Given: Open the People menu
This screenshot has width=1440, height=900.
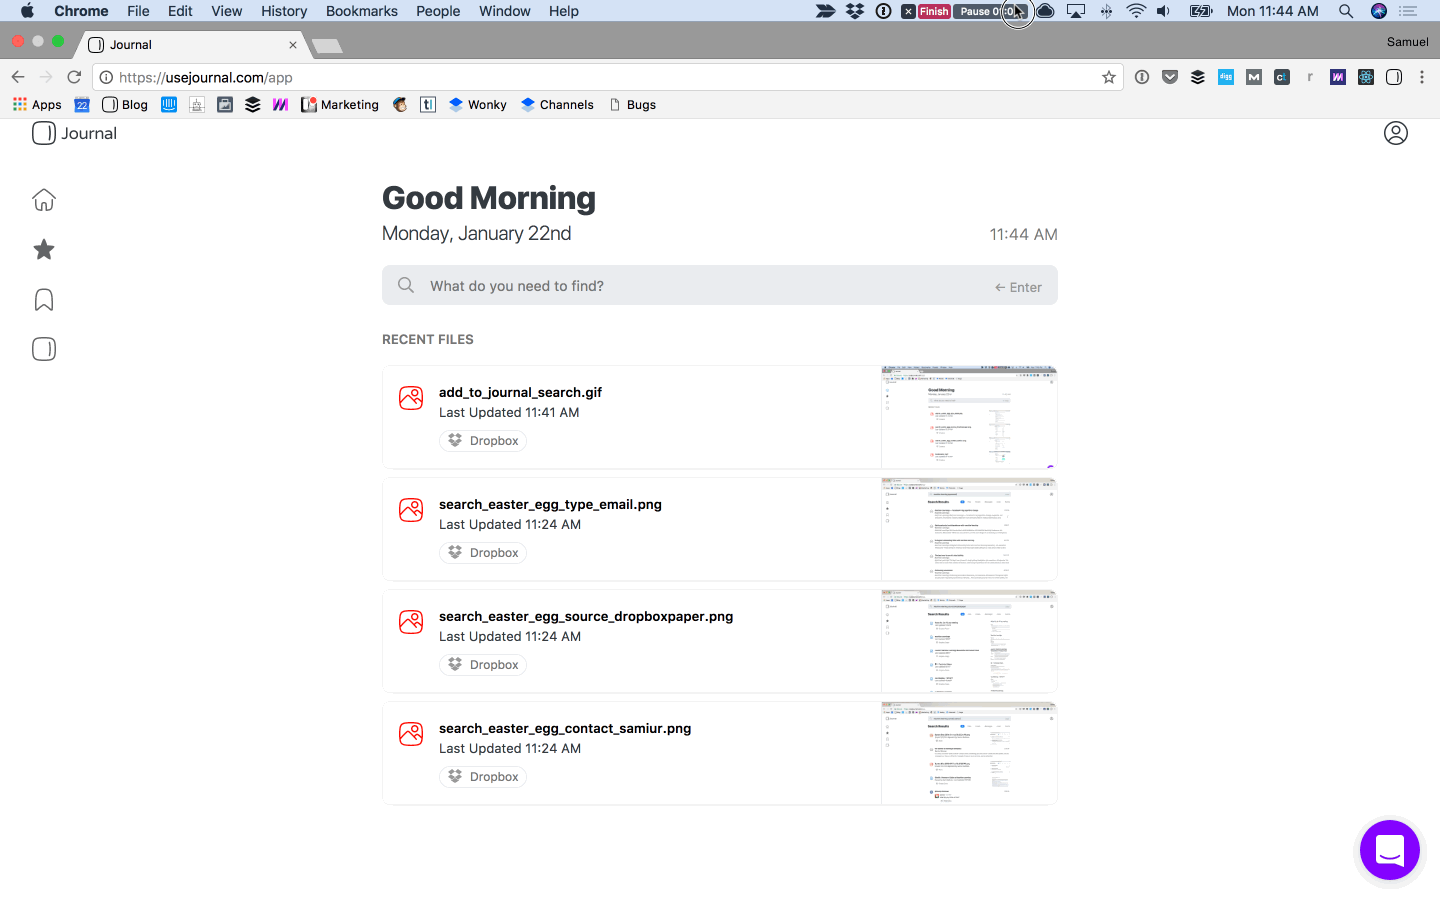Looking at the screenshot, I should [x=438, y=11].
